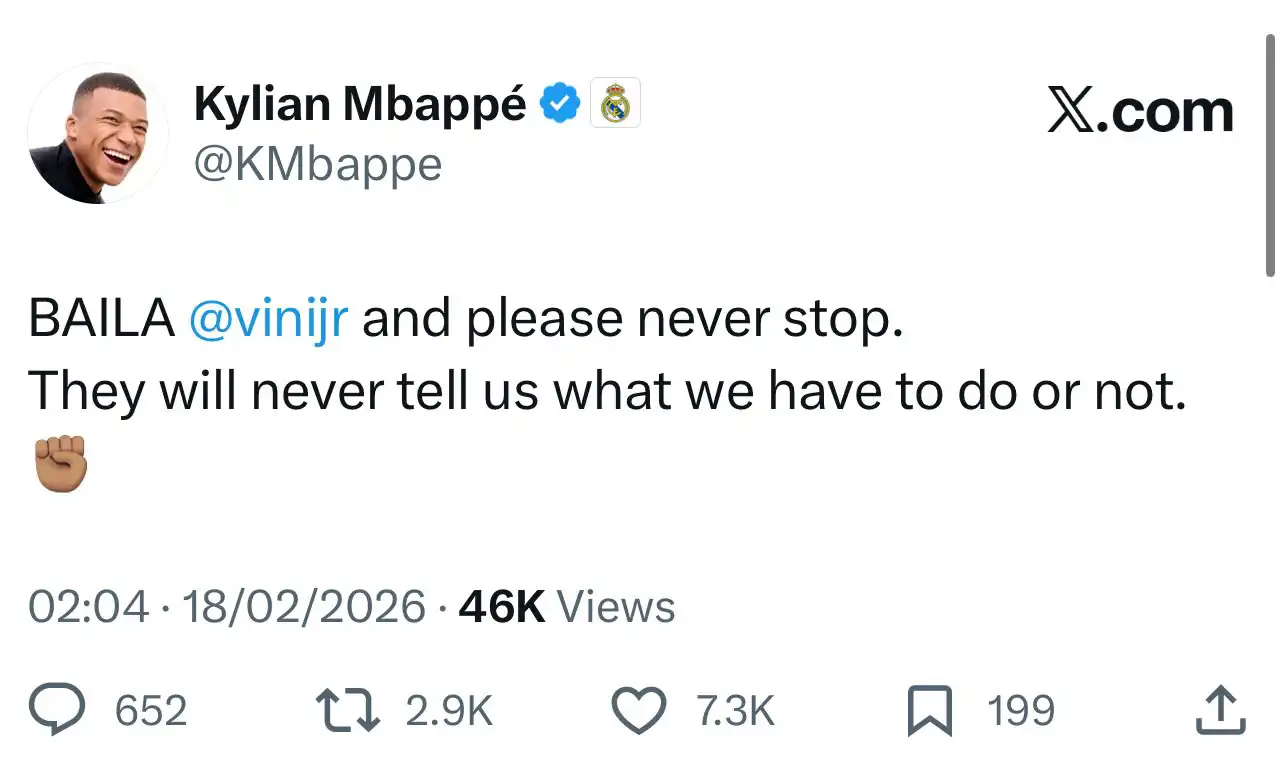This screenshot has height=783, width=1283.
Task: Click the @KMbappe handle
Action: pos(317,164)
